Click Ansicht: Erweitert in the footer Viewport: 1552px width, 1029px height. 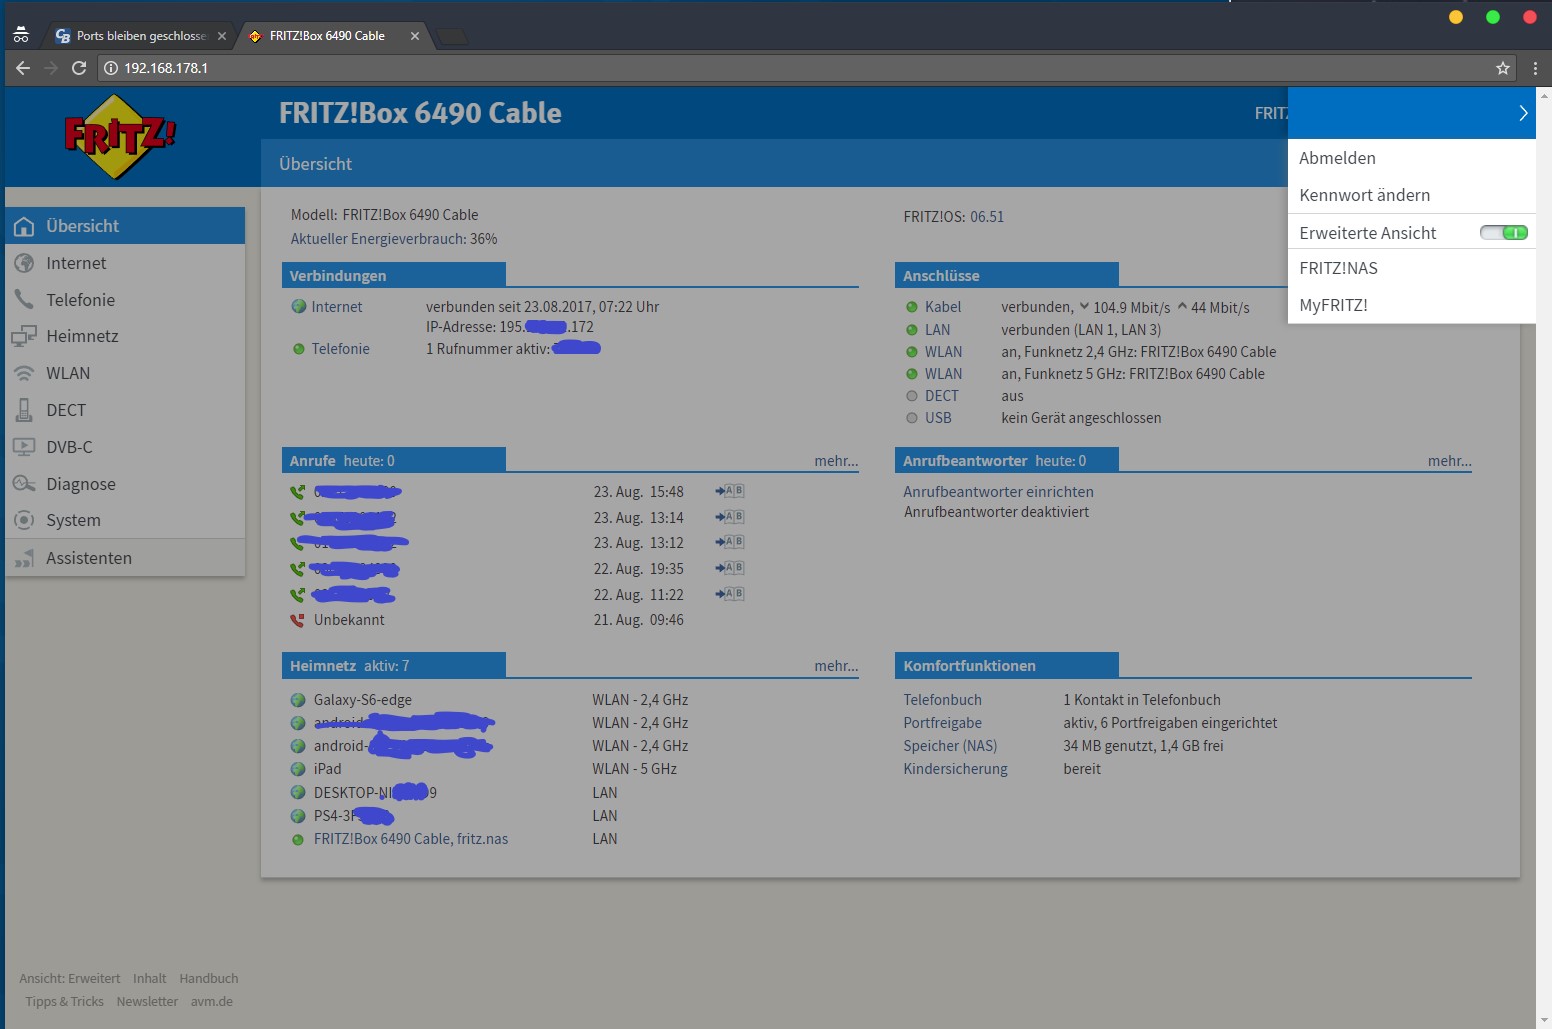pos(69,978)
